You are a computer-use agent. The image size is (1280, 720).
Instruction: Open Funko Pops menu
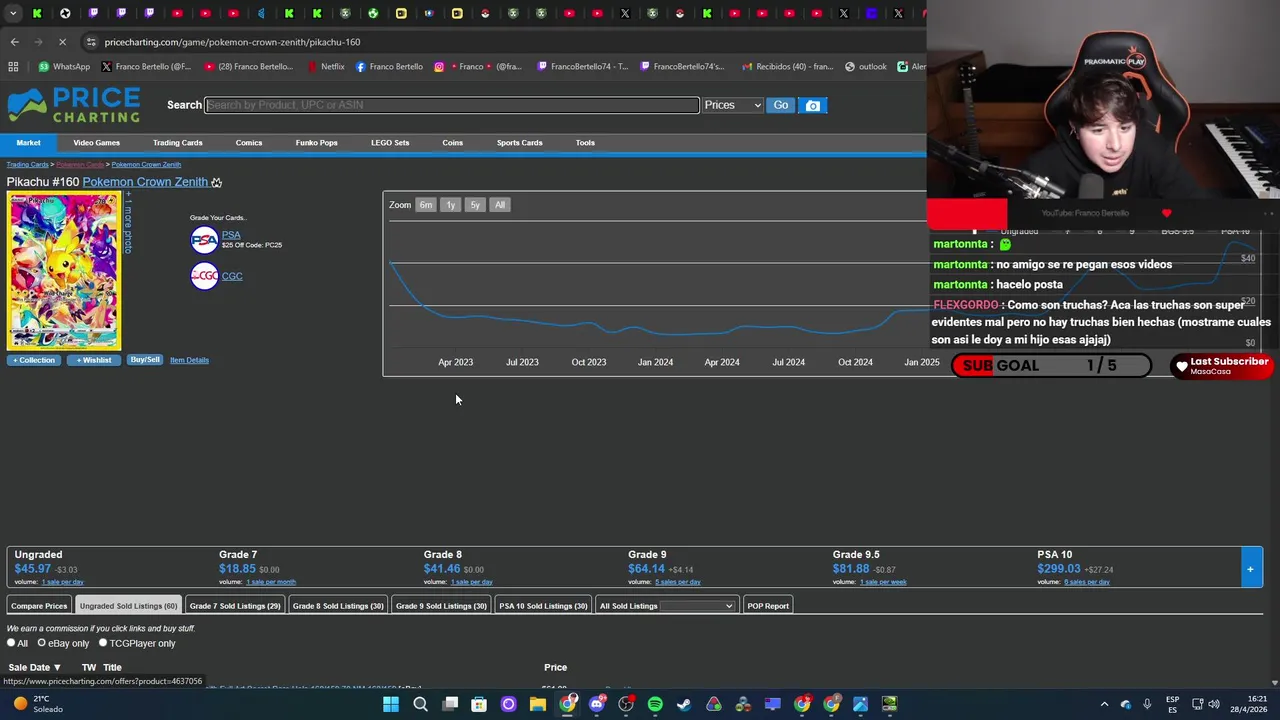[x=316, y=143]
